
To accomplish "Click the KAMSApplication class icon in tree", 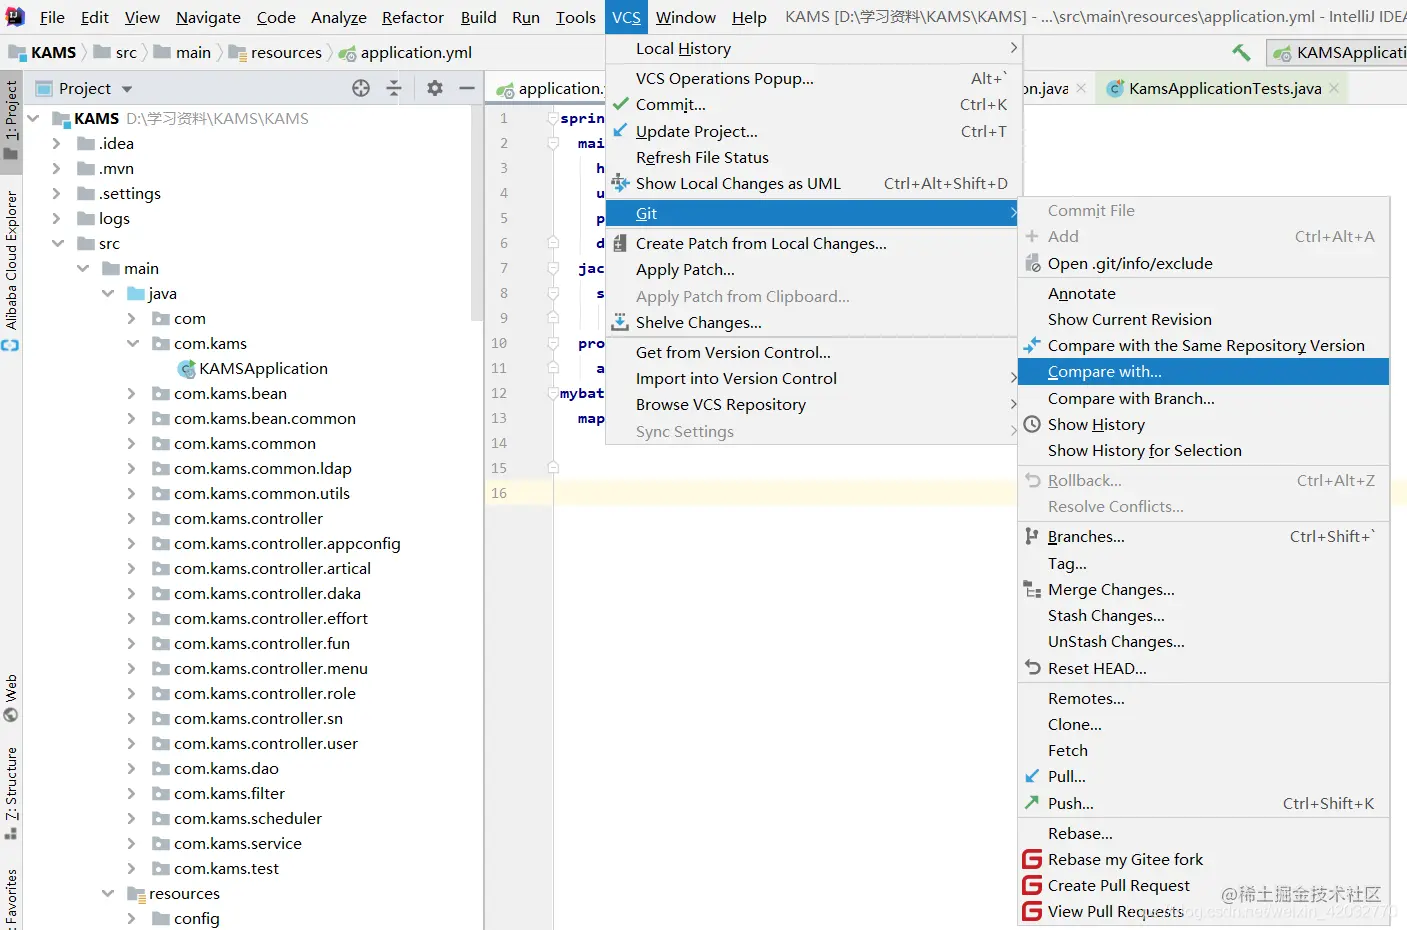I will click(186, 369).
